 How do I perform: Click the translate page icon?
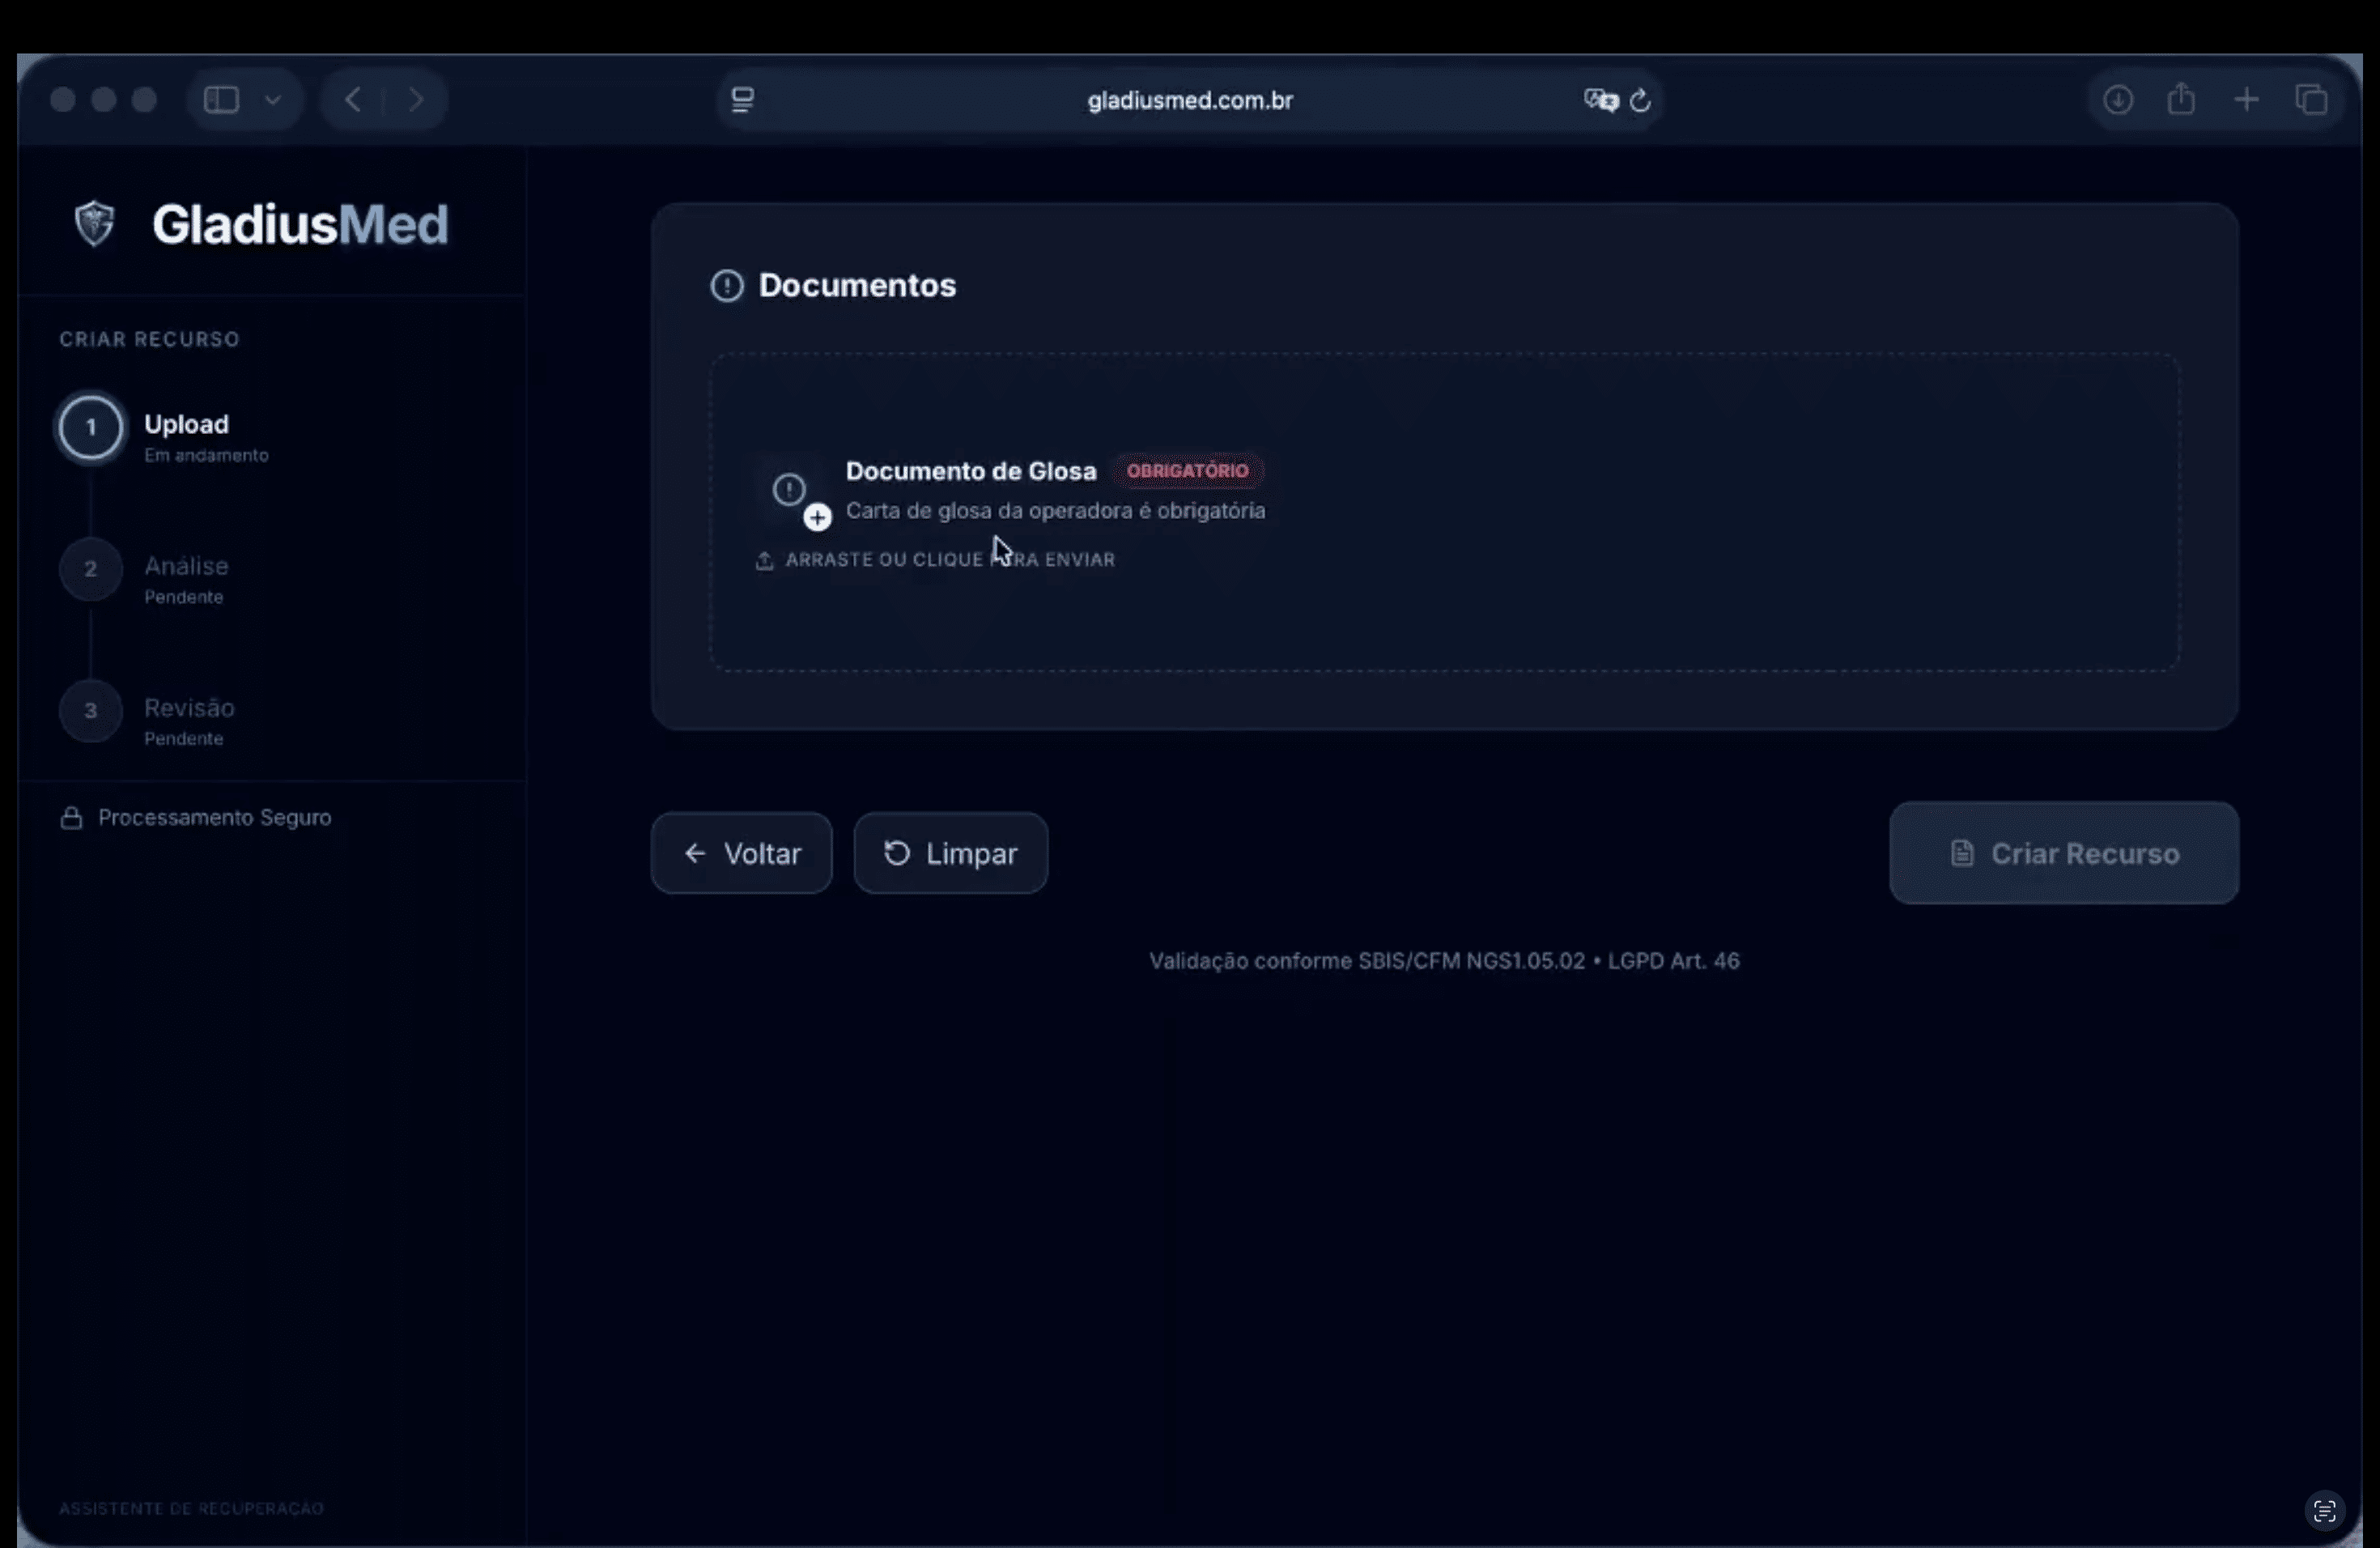1600,100
